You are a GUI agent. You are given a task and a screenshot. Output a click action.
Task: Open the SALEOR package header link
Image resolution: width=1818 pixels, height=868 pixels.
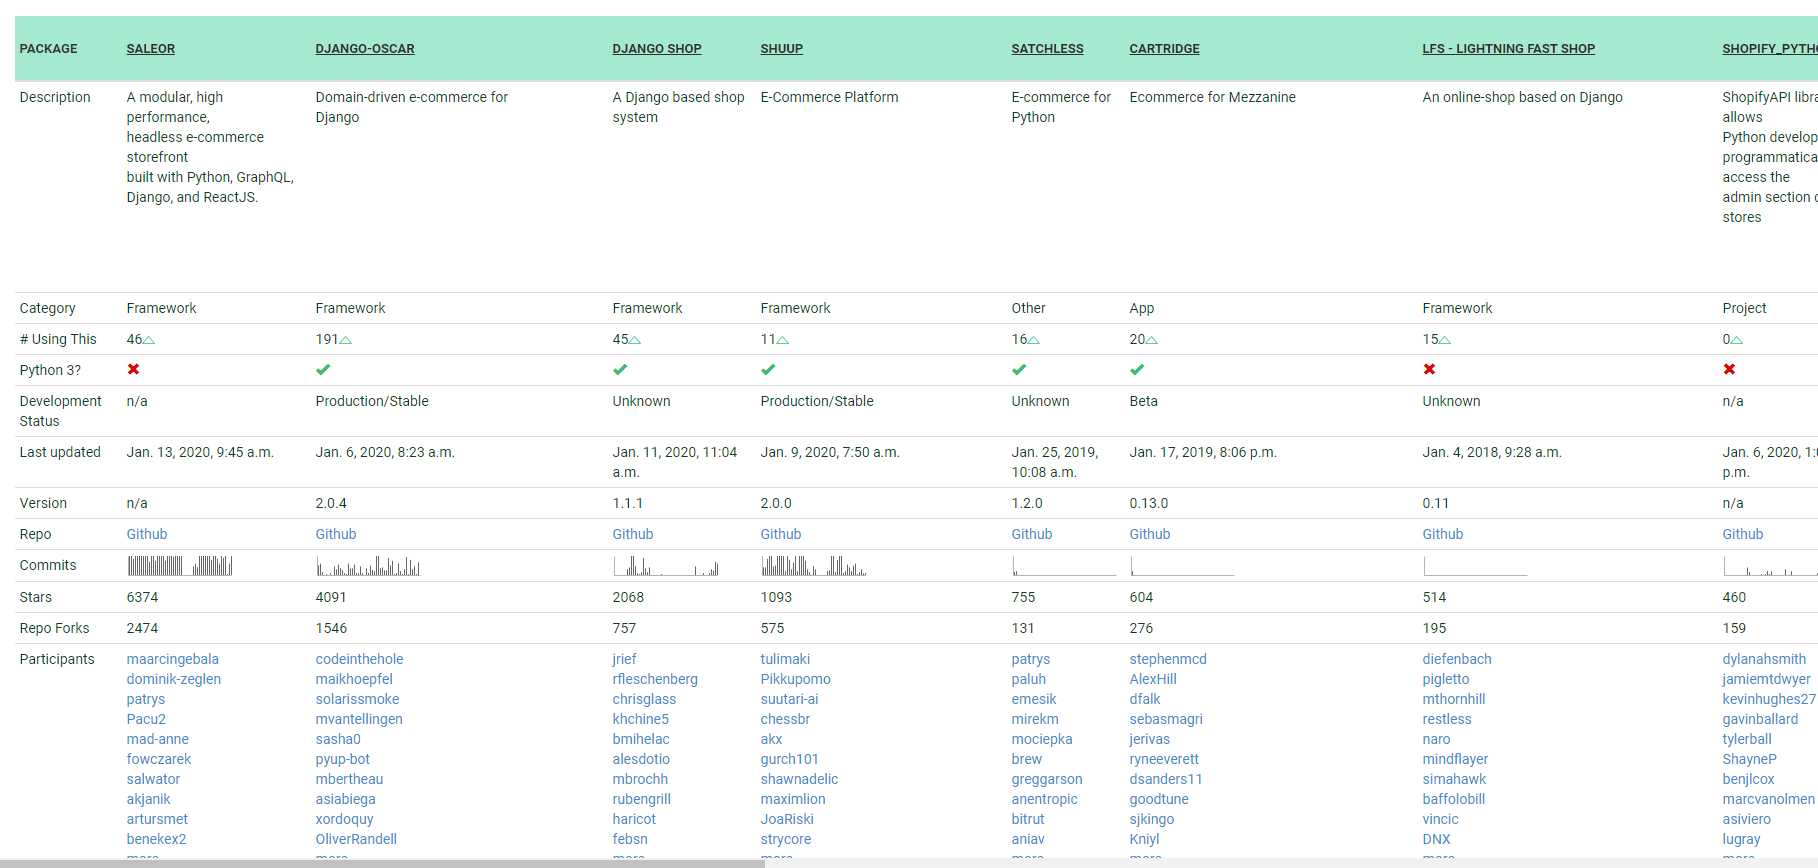coord(151,49)
